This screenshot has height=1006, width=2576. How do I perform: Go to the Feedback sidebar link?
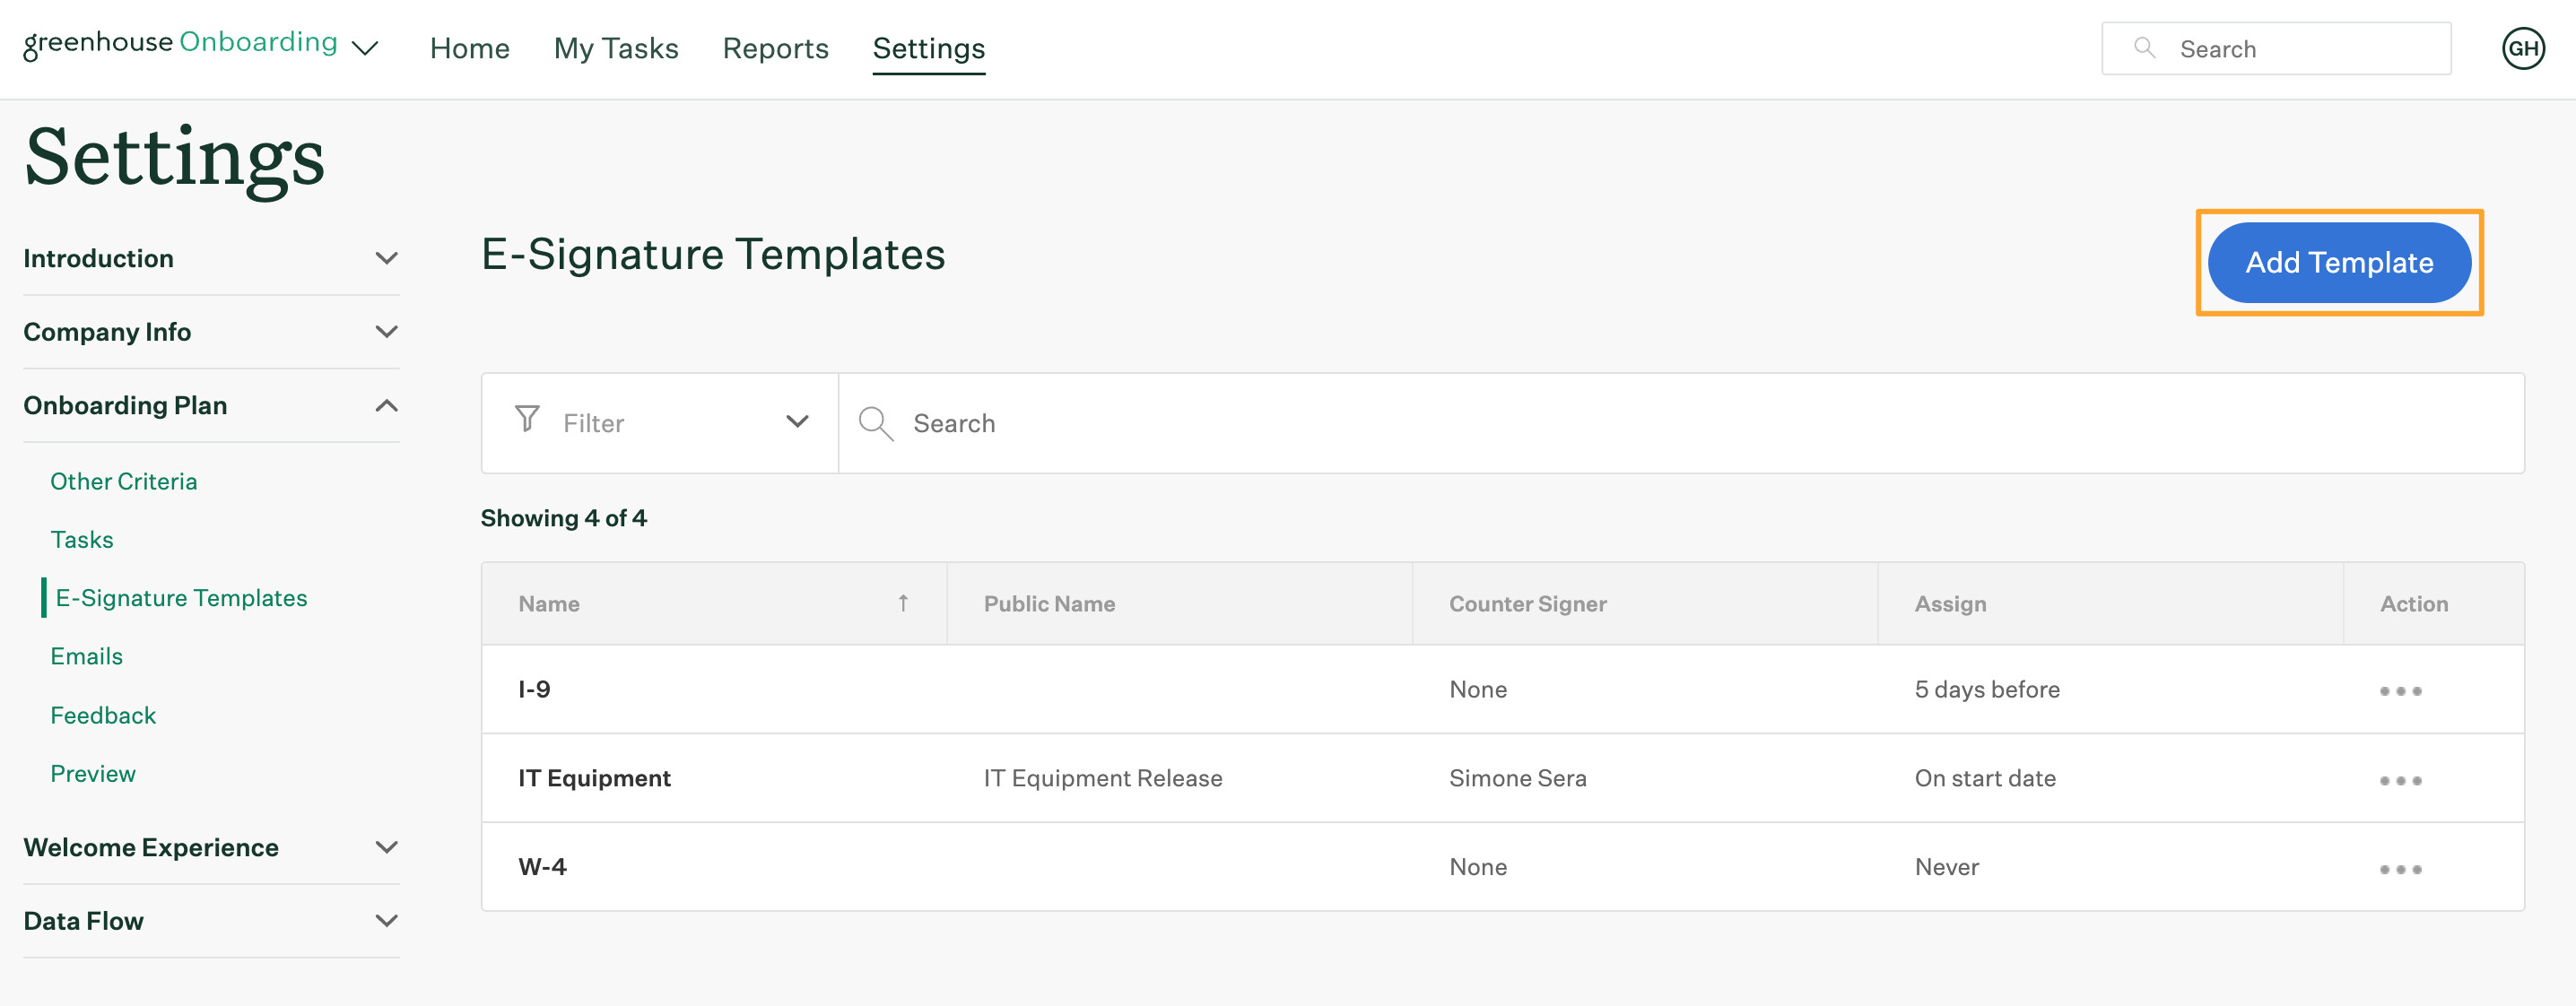coord(103,715)
